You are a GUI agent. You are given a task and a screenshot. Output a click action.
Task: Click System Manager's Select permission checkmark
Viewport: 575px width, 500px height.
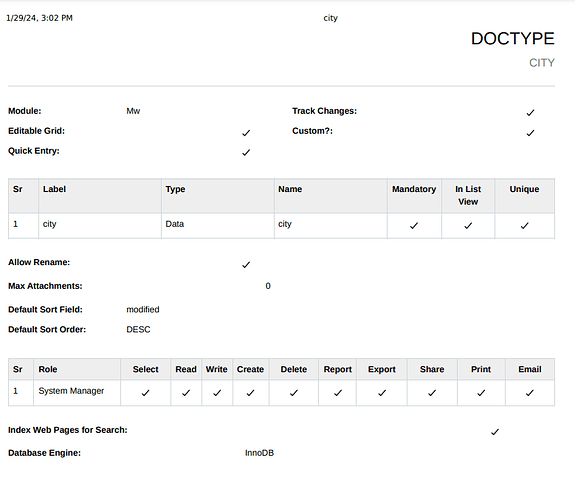146,393
